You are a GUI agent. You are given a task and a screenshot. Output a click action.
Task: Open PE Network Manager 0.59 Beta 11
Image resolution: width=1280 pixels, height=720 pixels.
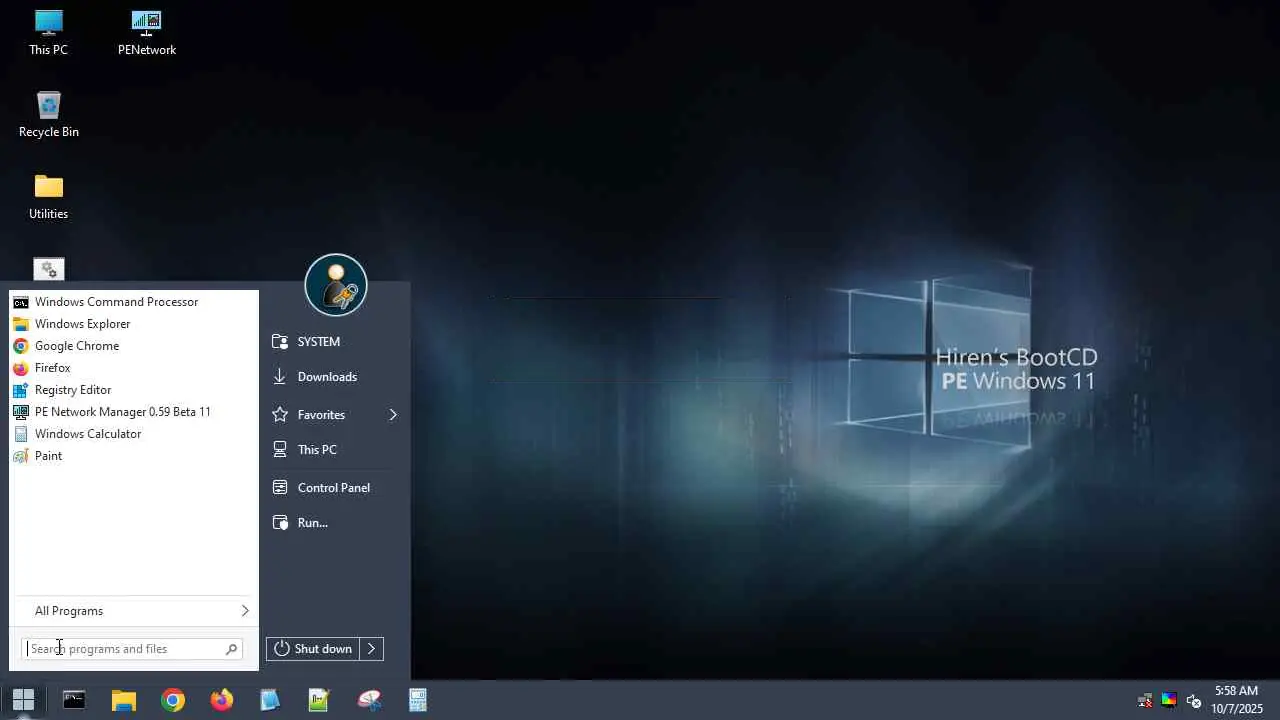pyautogui.click(x=134, y=412)
